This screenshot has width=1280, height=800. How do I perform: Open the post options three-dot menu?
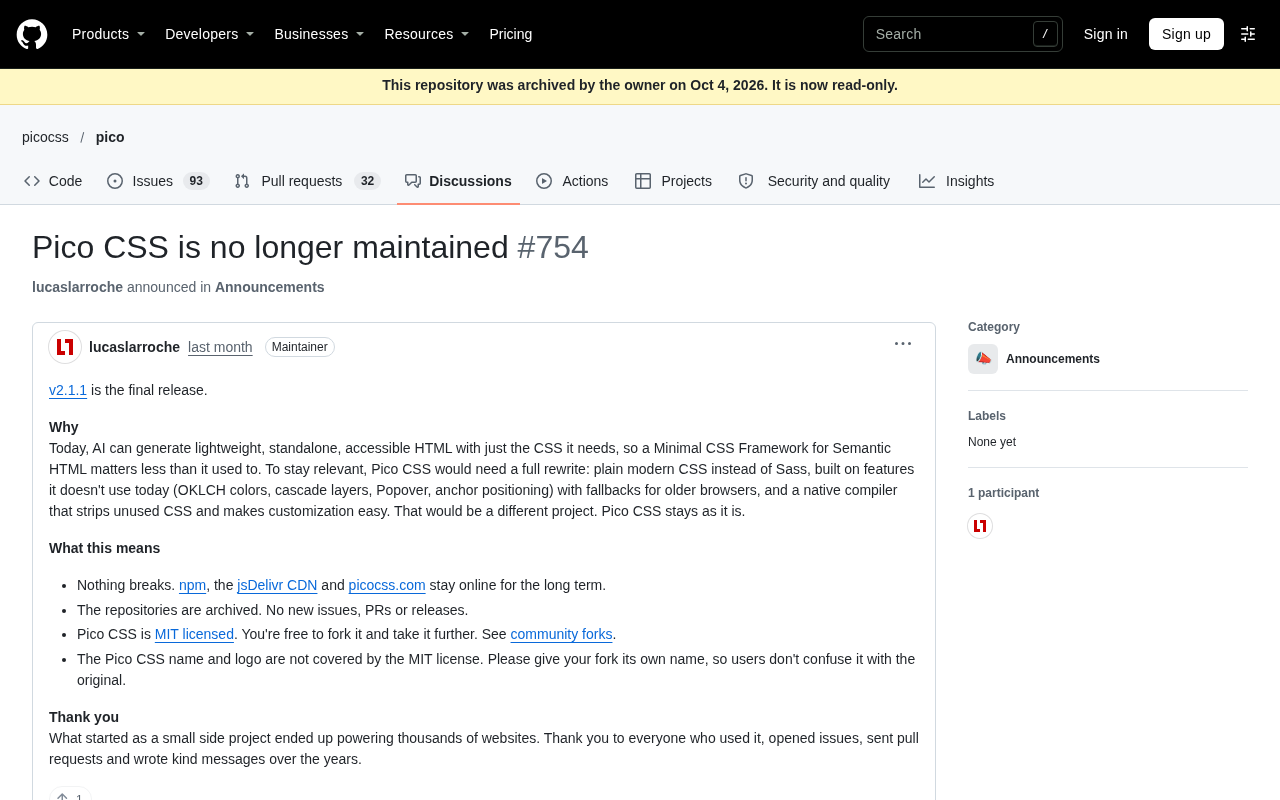click(x=903, y=344)
